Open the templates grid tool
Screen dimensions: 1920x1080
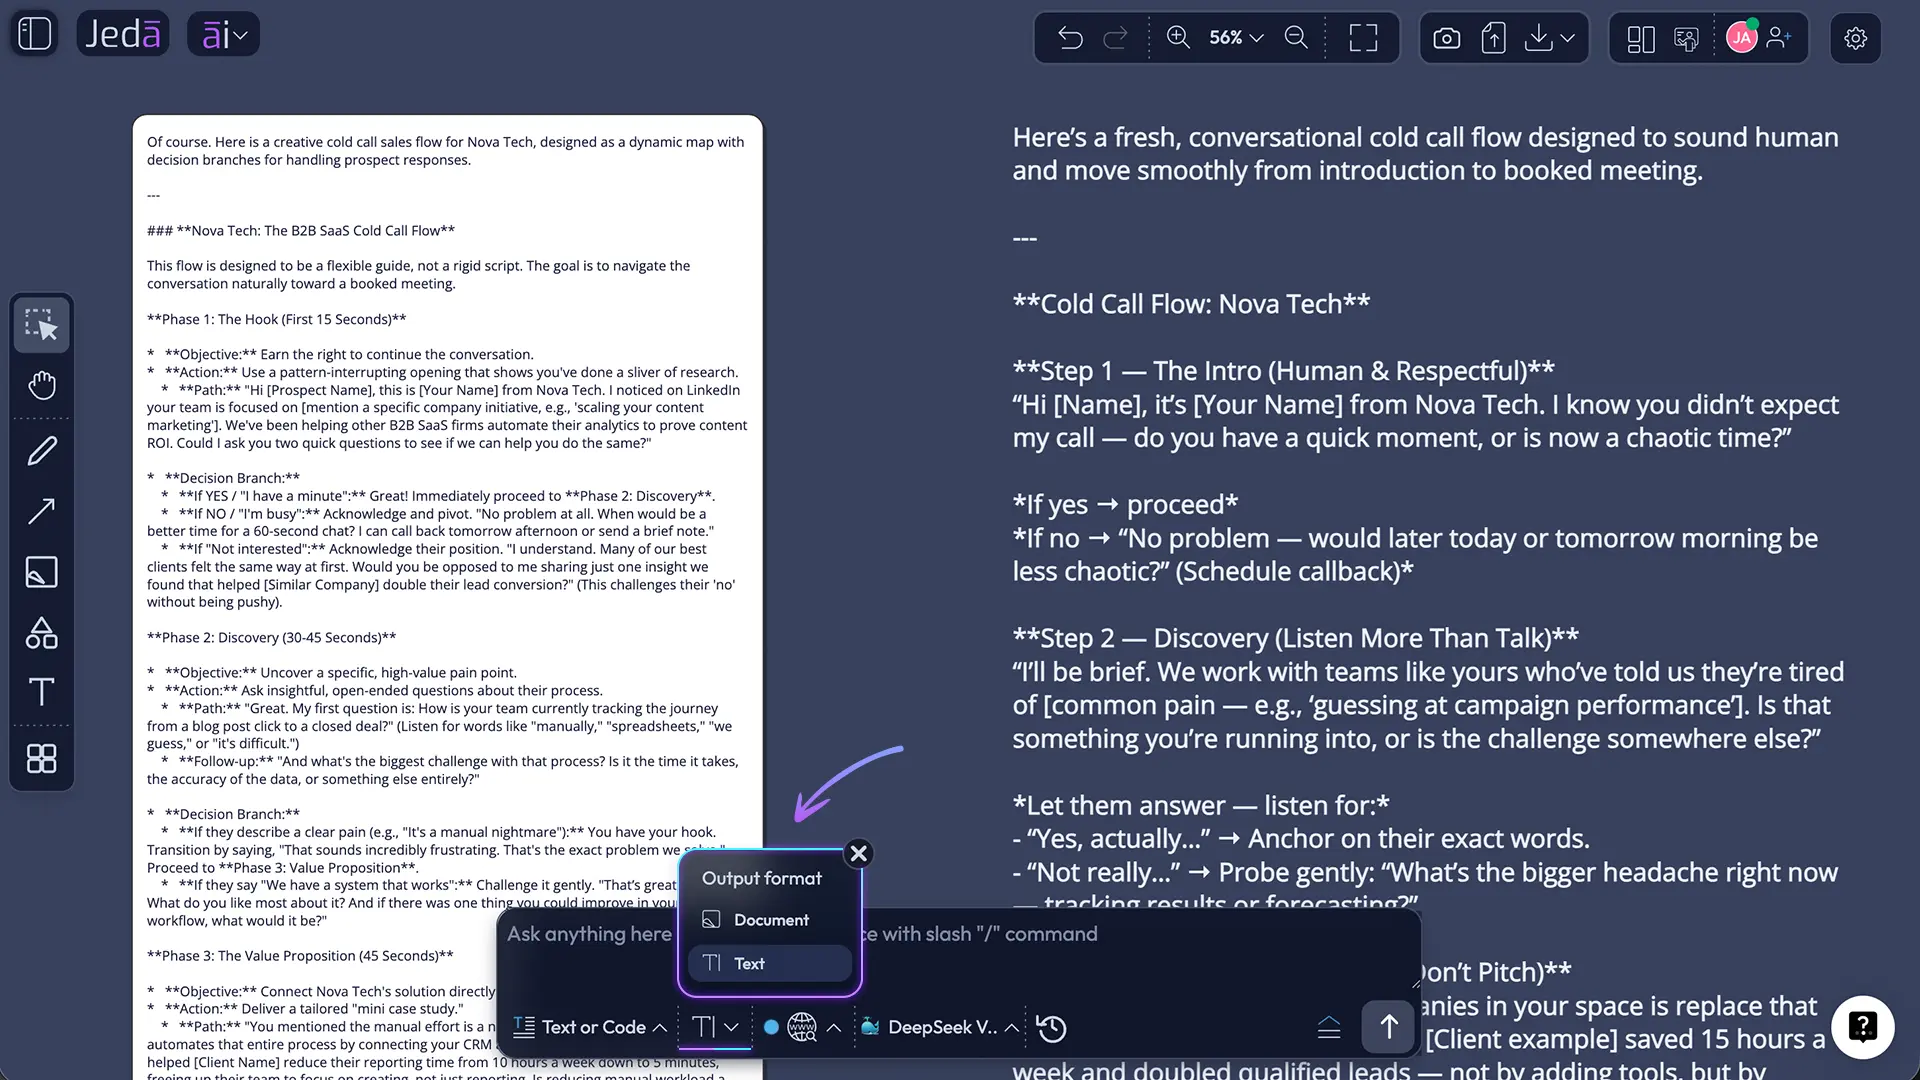(42, 758)
